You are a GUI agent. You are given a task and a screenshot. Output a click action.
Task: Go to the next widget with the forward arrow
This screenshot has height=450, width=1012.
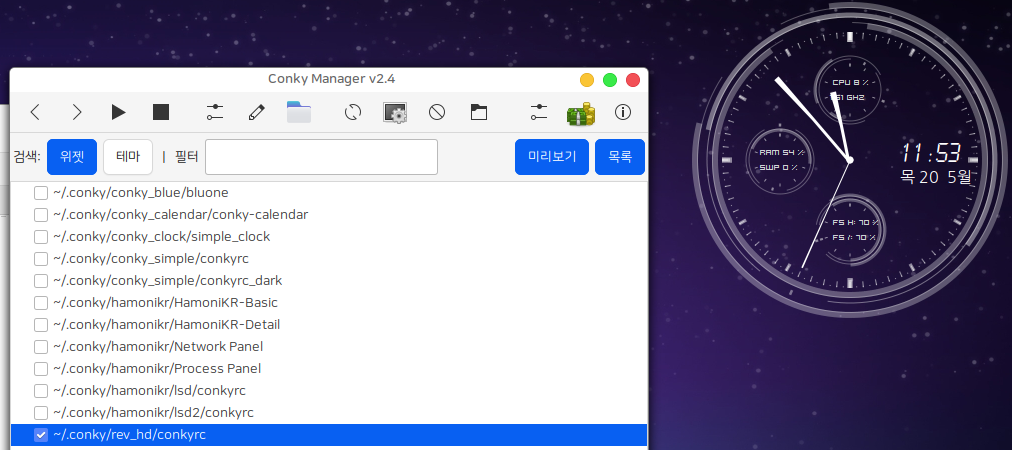pos(77,112)
